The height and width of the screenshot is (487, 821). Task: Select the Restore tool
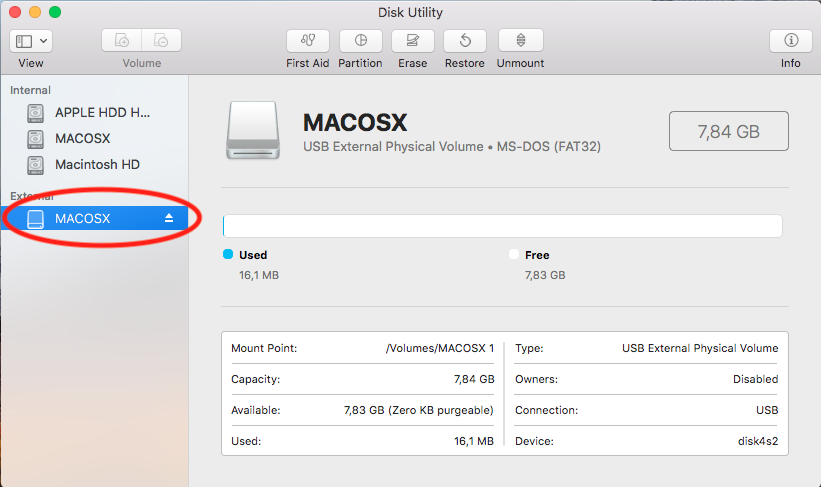coord(465,41)
